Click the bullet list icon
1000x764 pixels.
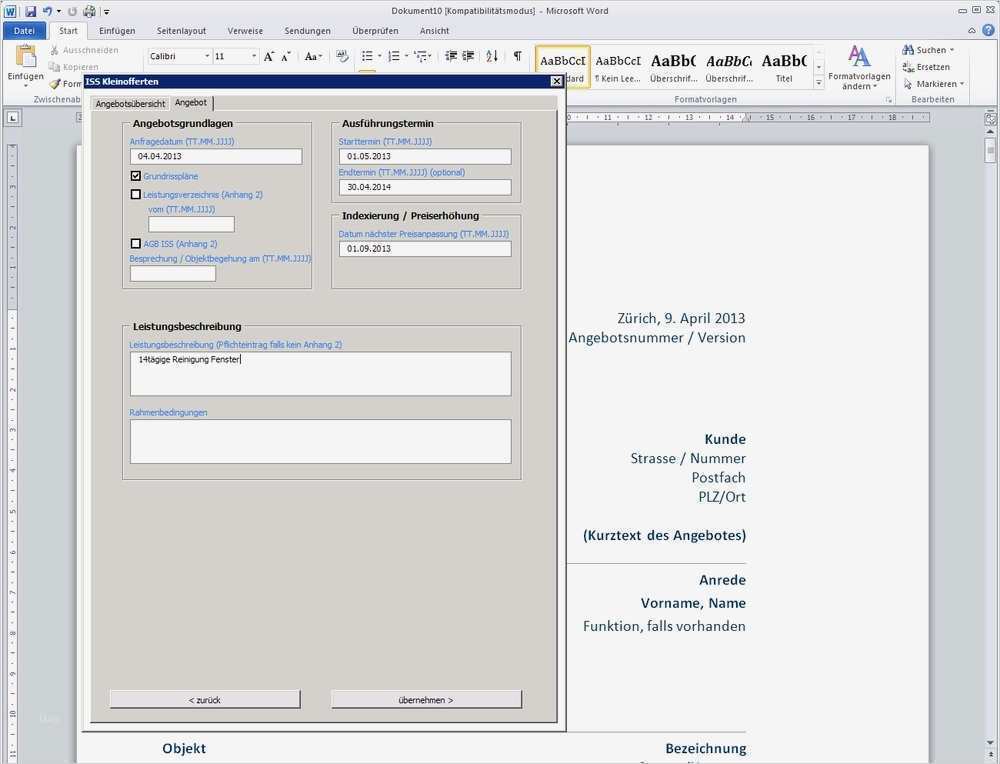pyautogui.click(x=367, y=57)
